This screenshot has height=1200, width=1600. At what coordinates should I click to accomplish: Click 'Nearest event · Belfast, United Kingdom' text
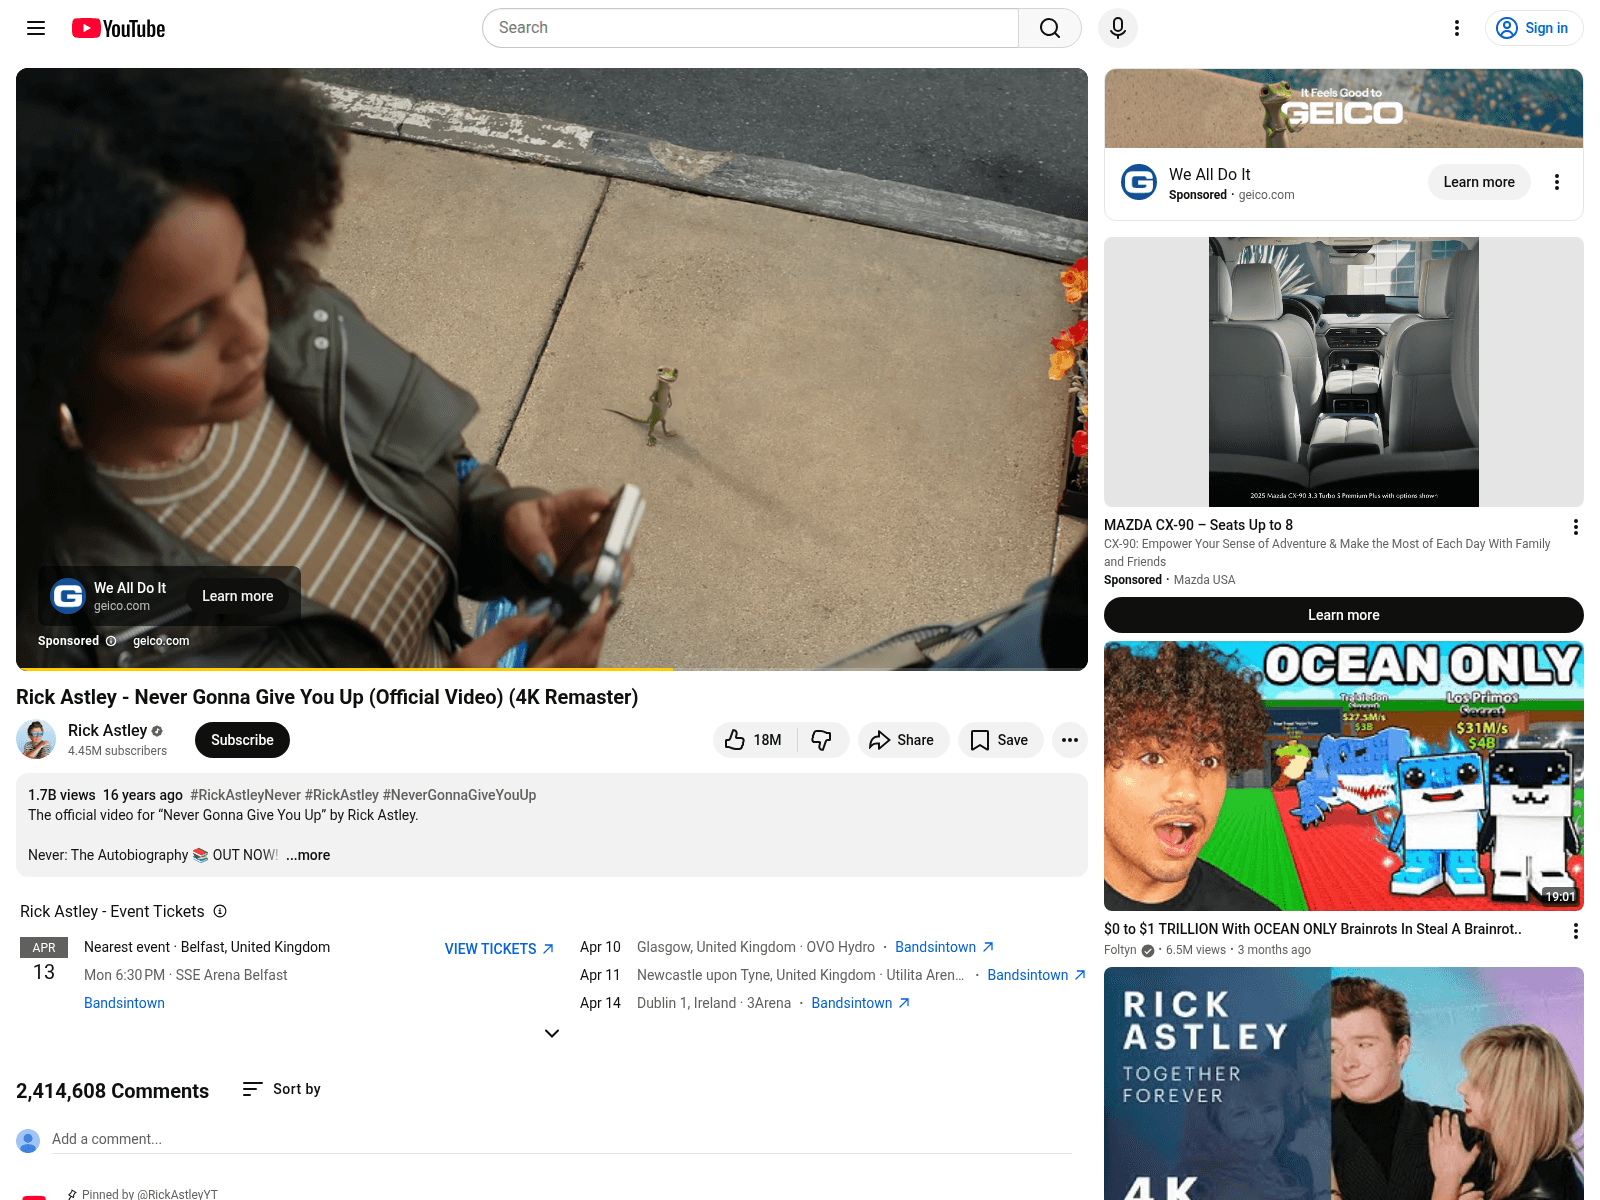[207, 947]
